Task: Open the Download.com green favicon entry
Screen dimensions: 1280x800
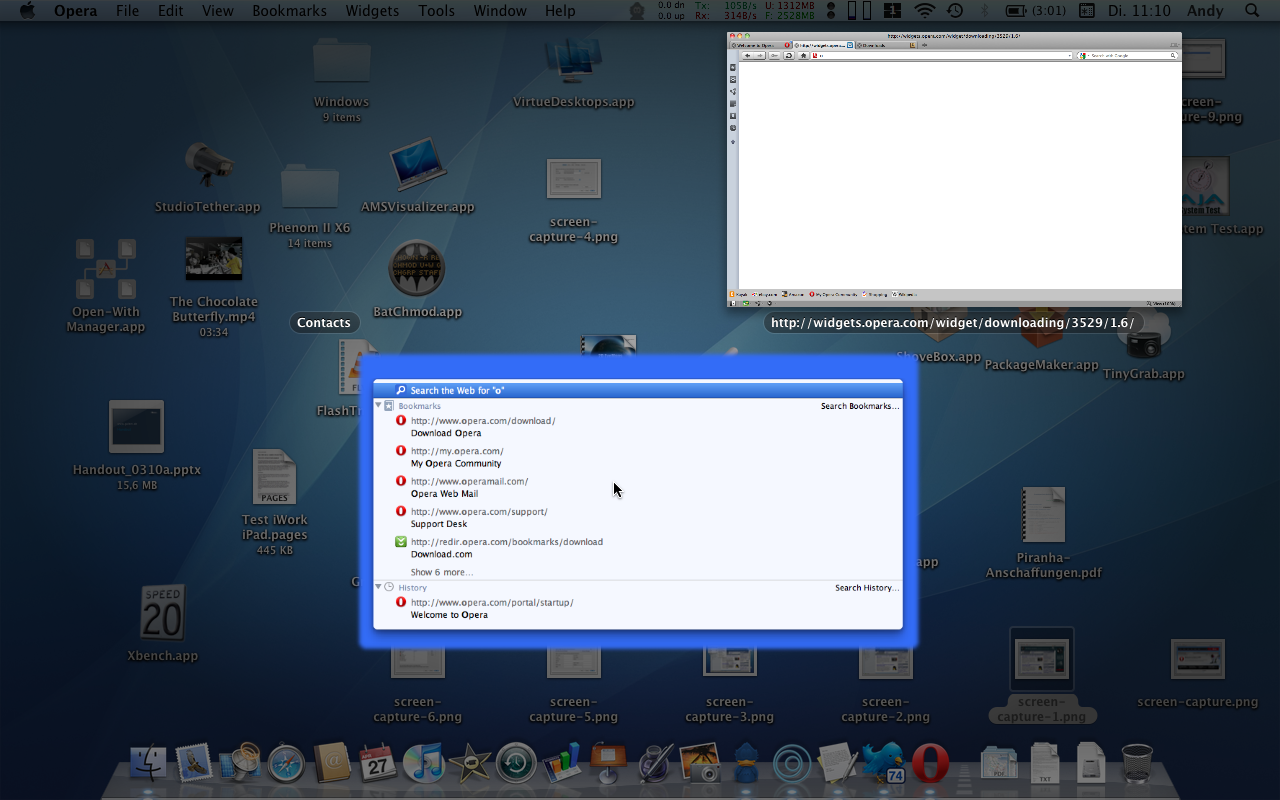Action: tap(399, 541)
